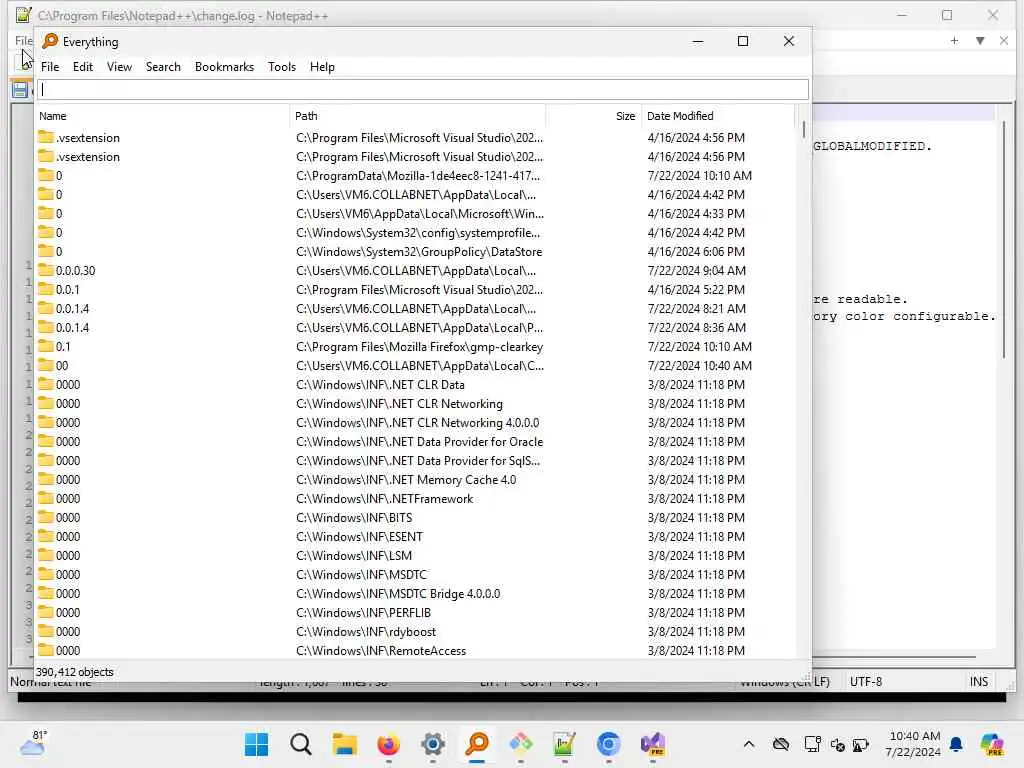1024x768 pixels.
Task: Click Notepad++ save icon in toolbar
Action: [x=20, y=90]
